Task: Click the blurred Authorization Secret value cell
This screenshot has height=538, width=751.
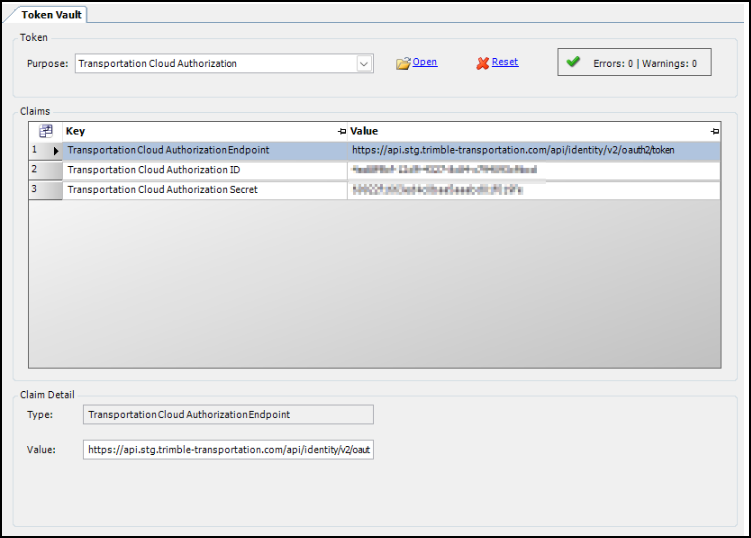Action: (534, 190)
